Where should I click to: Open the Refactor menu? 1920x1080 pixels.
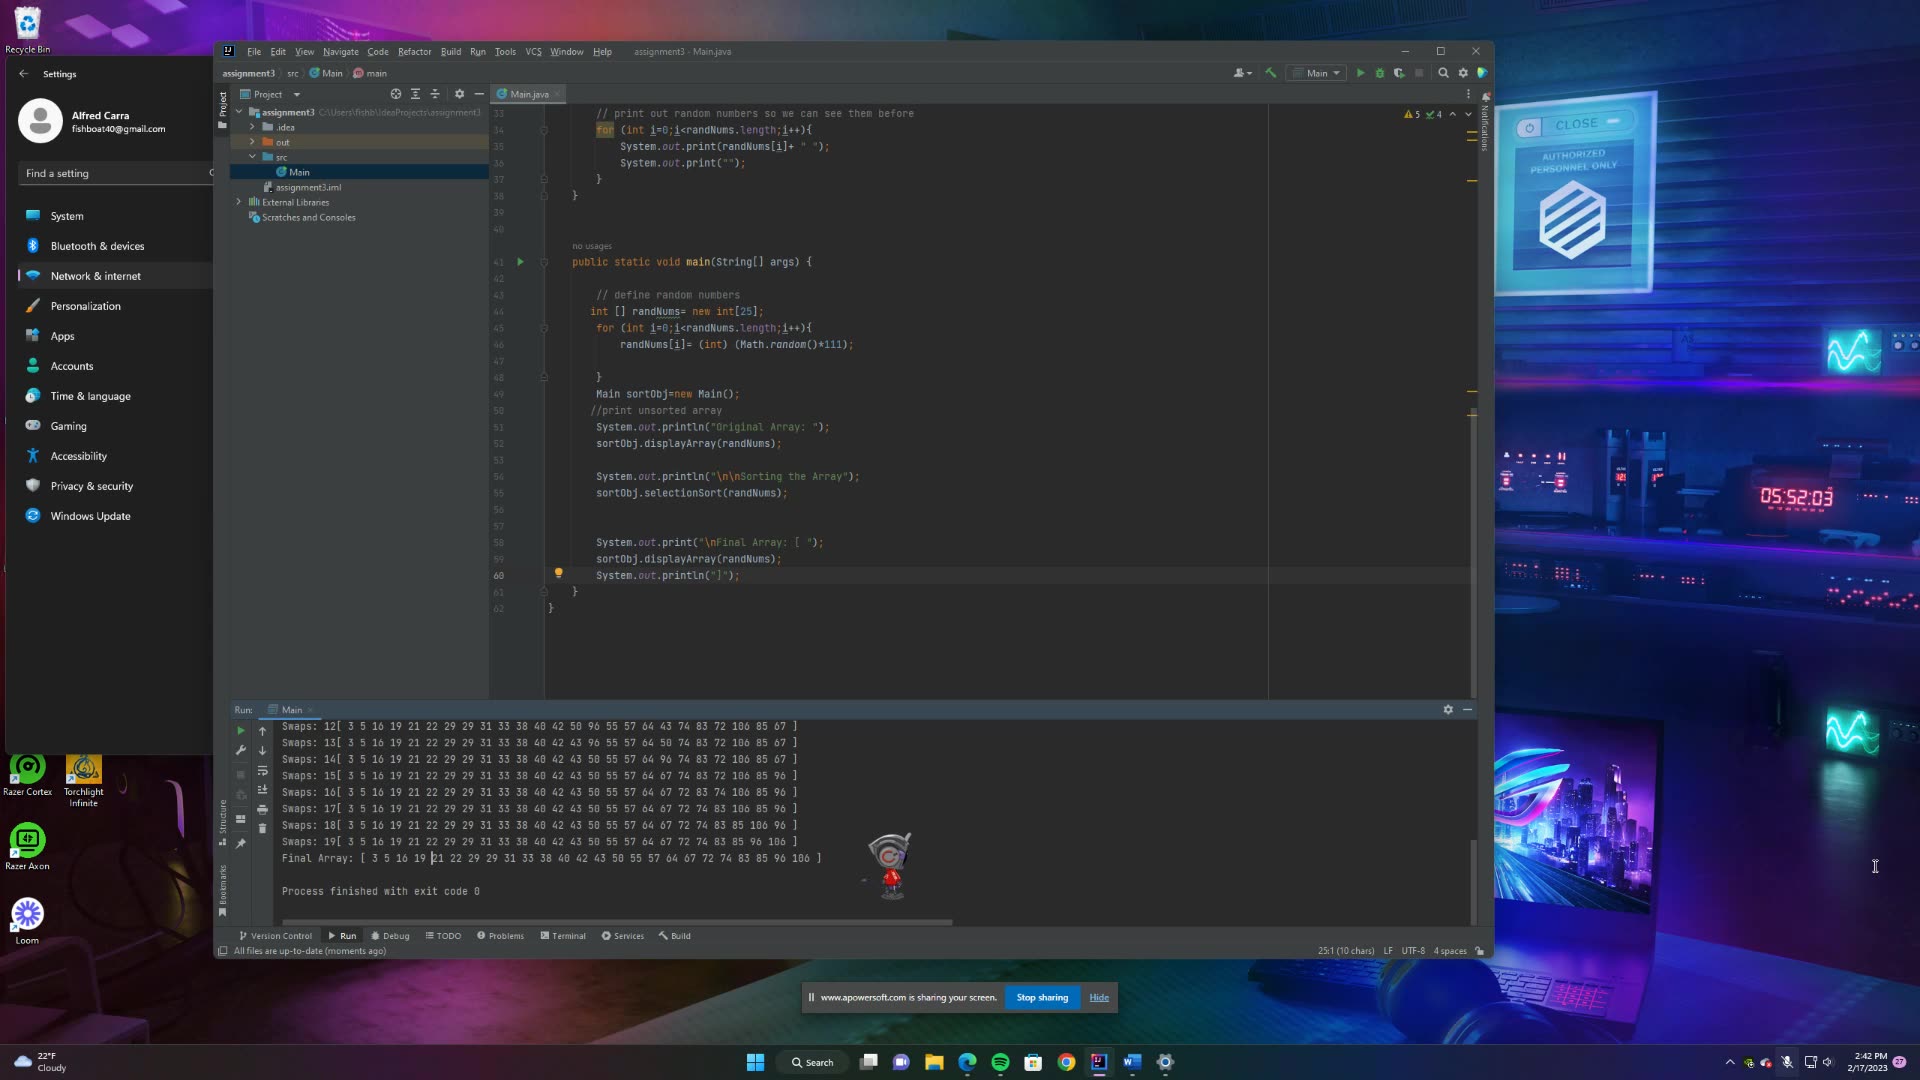pyautogui.click(x=414, y=52)
